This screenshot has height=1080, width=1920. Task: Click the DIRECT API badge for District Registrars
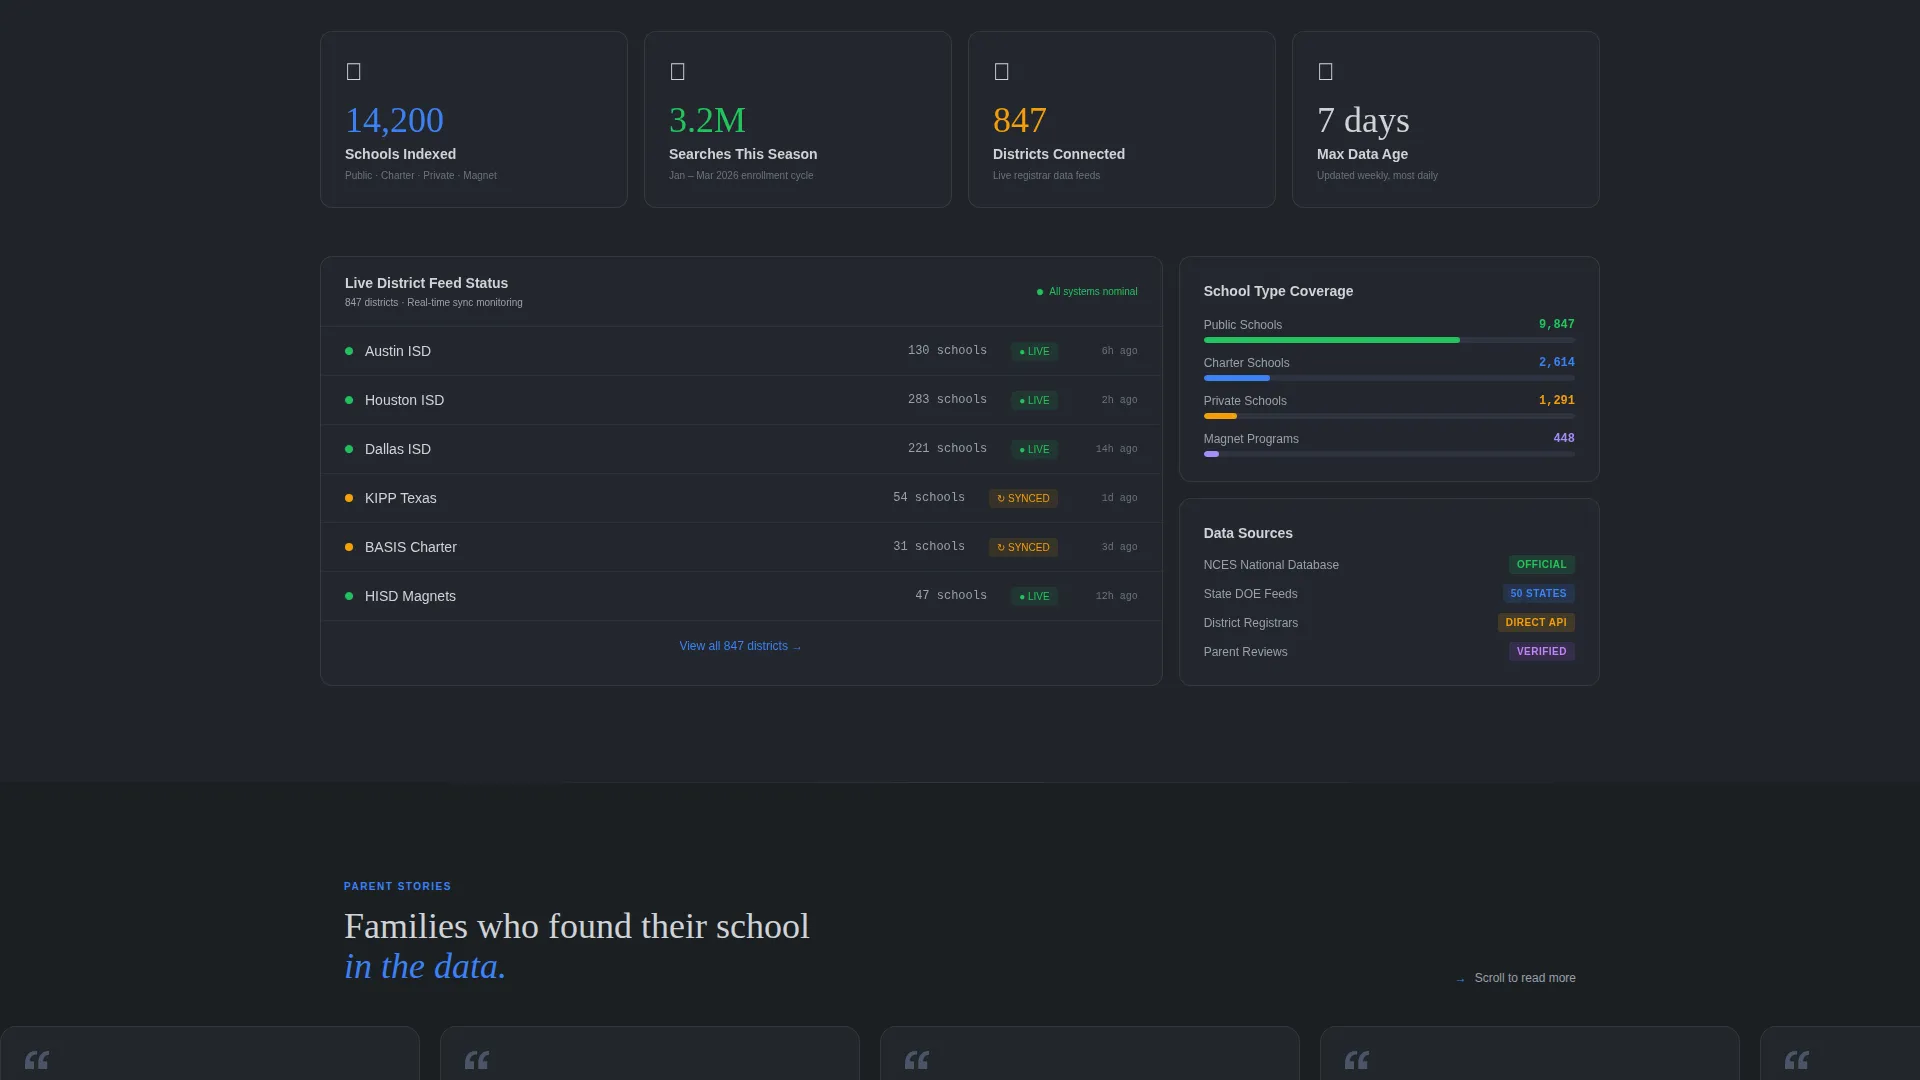[x=1536, y=623]
